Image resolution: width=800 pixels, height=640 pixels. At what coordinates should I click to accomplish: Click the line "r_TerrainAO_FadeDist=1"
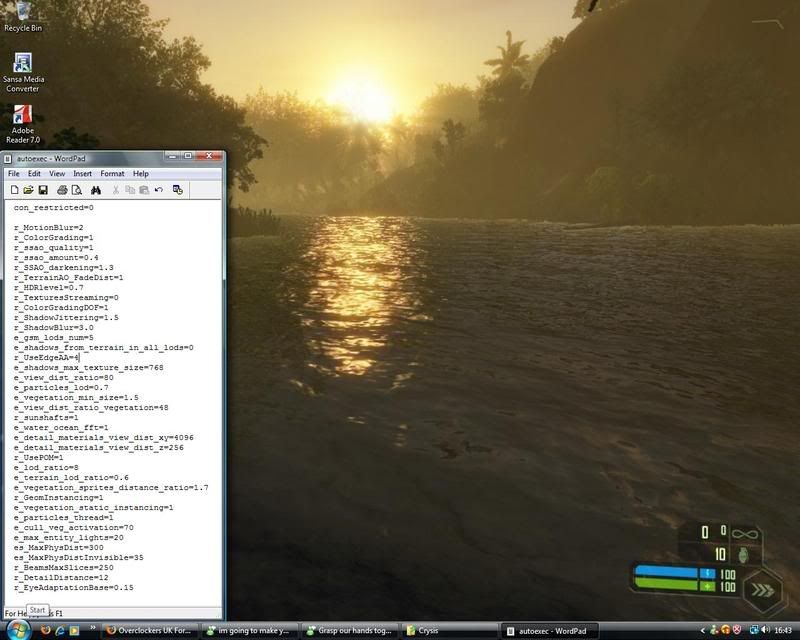(68, 278)
